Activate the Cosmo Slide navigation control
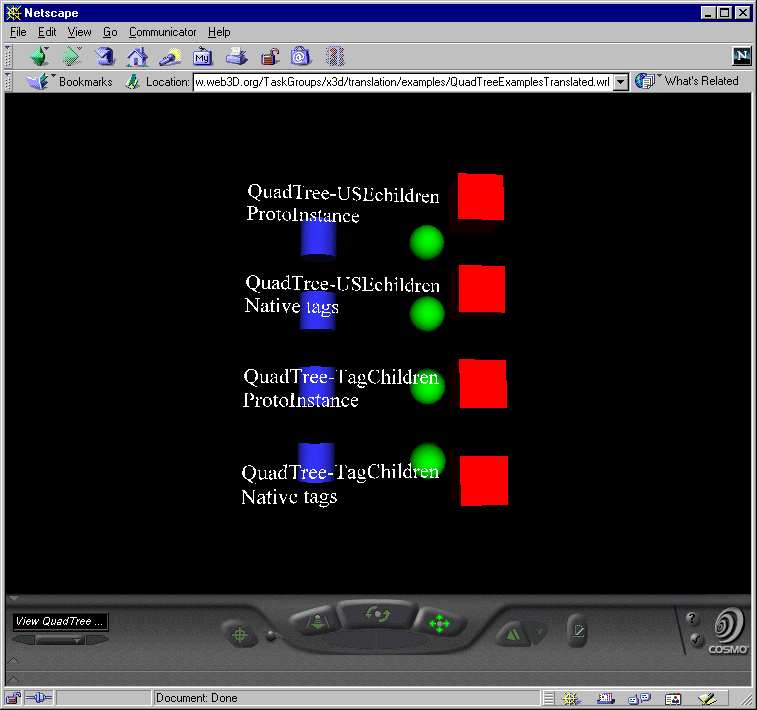The width and height of the screenshot is (757, 710). click(x=438, y=623)
